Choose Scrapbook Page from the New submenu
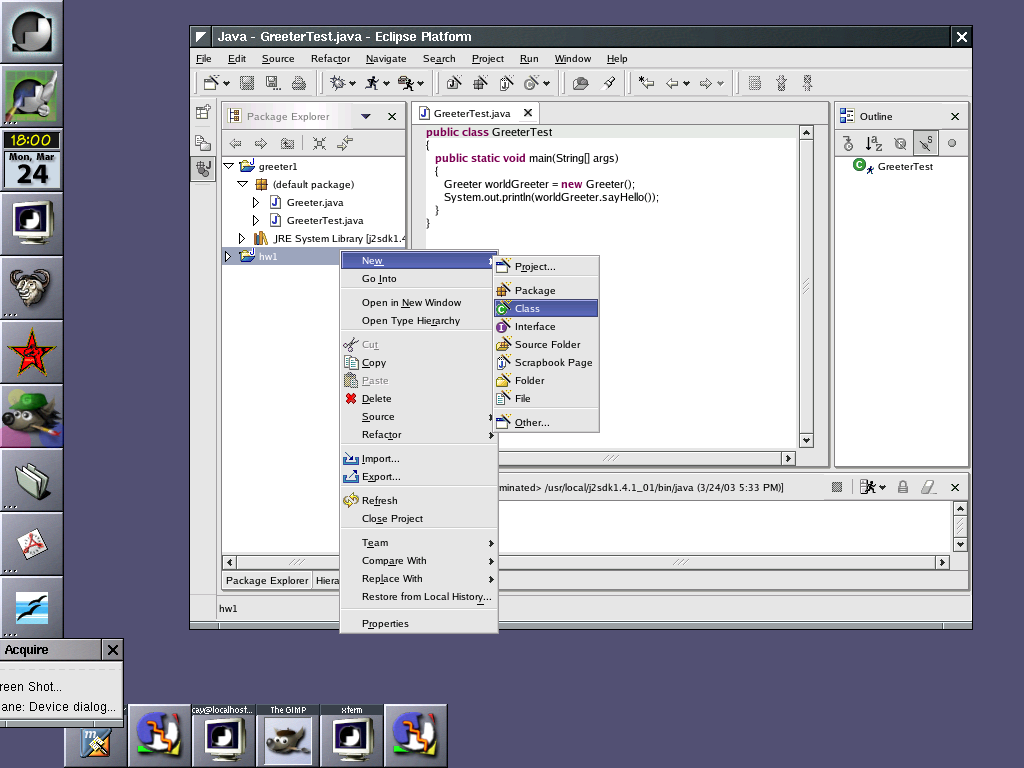Screen dimensions: 1024x768 tap(546, 362)
